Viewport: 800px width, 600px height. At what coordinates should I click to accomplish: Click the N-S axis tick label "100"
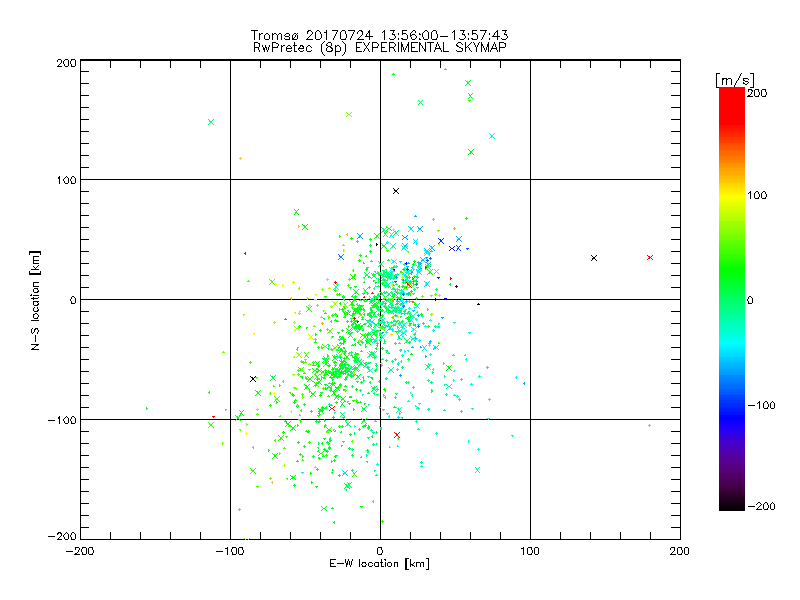[66, 181]
